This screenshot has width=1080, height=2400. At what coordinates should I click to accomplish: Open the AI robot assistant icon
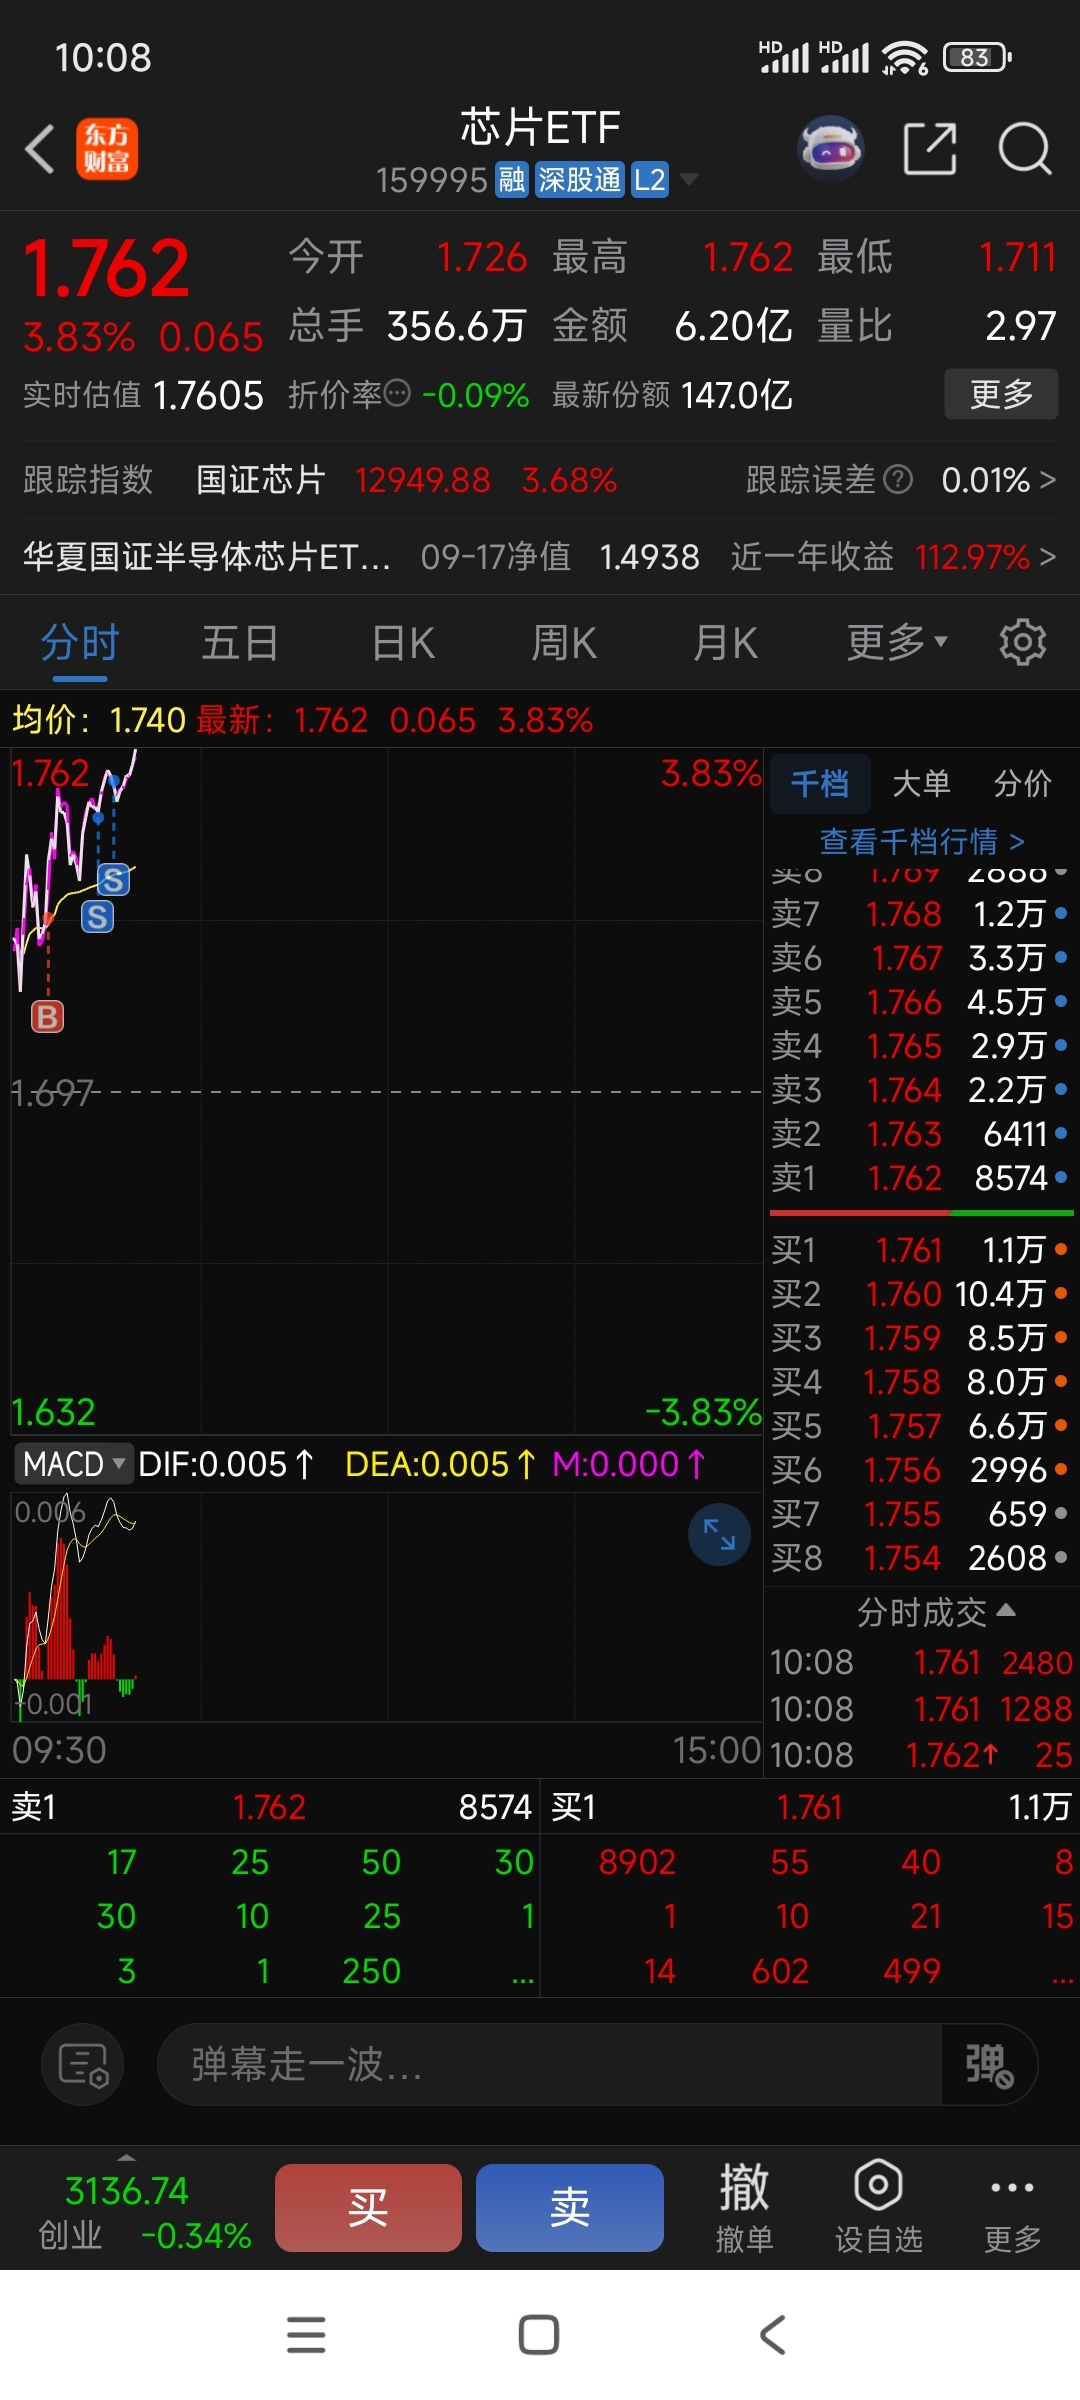(x=830, y=149)
